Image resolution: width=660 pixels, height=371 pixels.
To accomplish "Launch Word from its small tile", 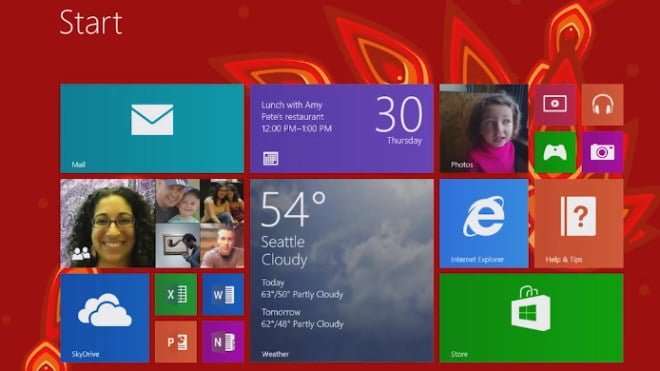I will (x=223, y=295).
